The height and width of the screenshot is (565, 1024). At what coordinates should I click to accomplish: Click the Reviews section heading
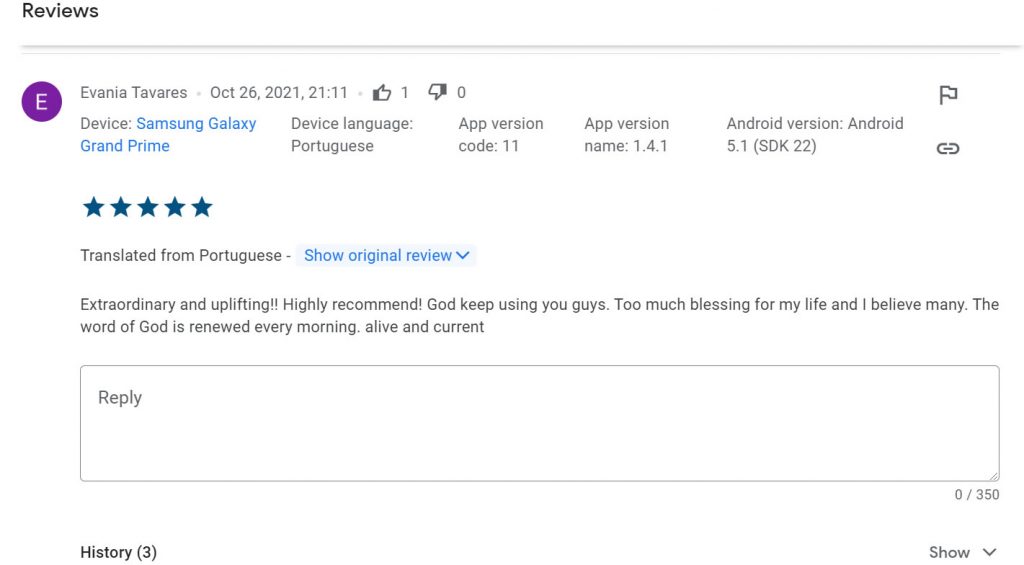point(60,12)
